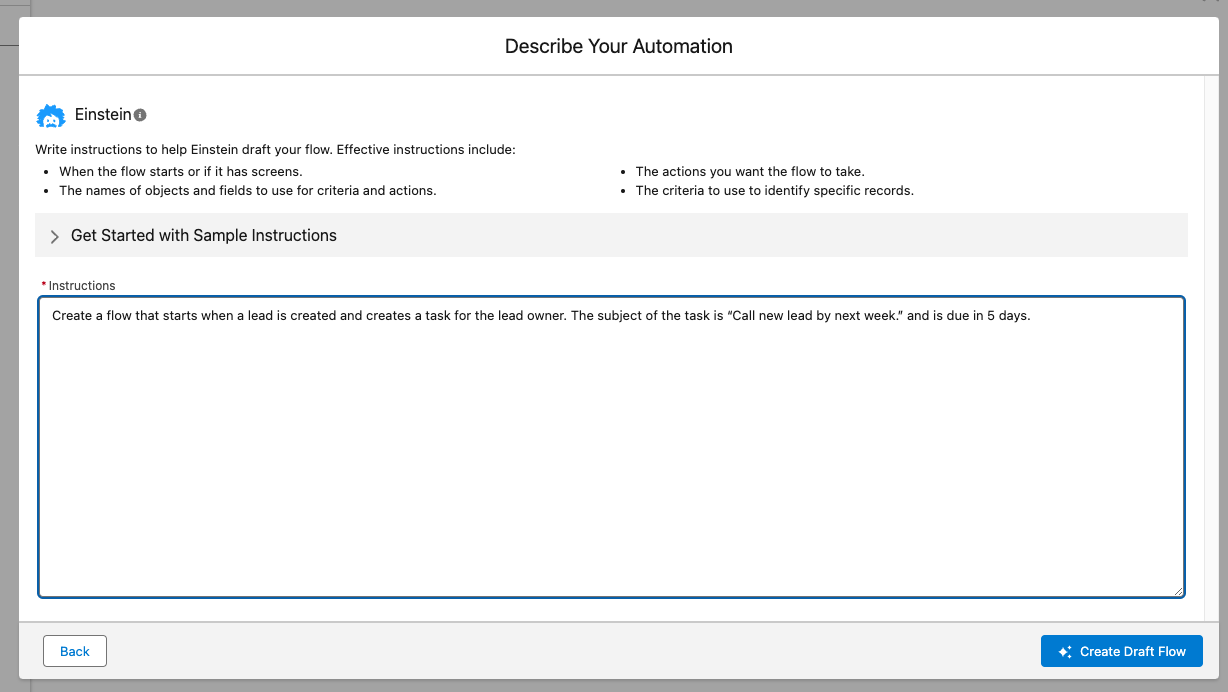The width and height of the screenshot is (1228, 692).
Task: Click the 'Instructions' field label
Action: click(82, 286)
